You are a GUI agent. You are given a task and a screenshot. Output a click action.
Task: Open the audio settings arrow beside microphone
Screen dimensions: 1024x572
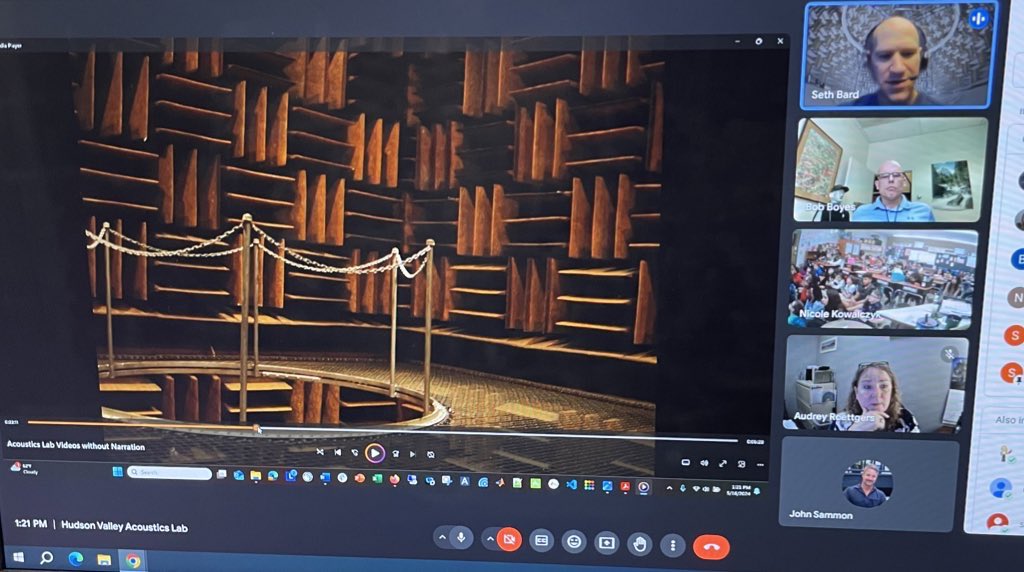tap(442, 538)
